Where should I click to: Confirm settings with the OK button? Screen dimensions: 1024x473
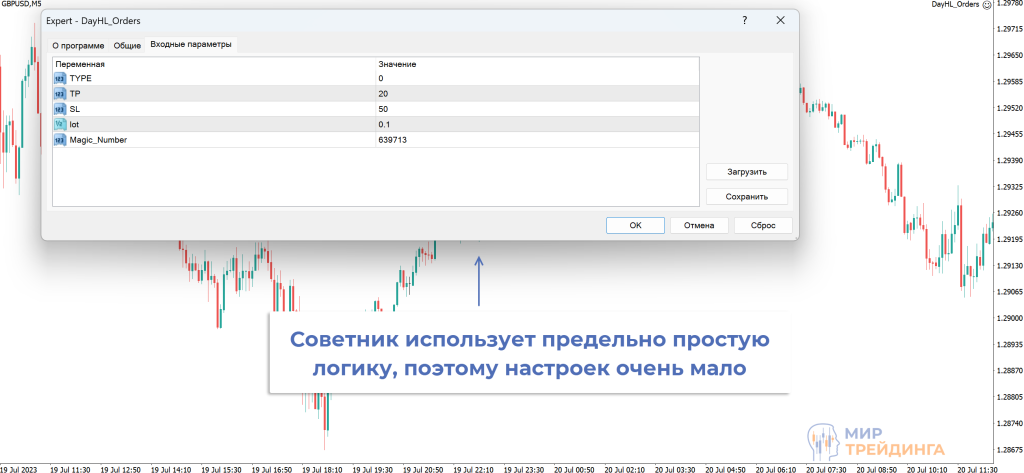coord(635,225)
